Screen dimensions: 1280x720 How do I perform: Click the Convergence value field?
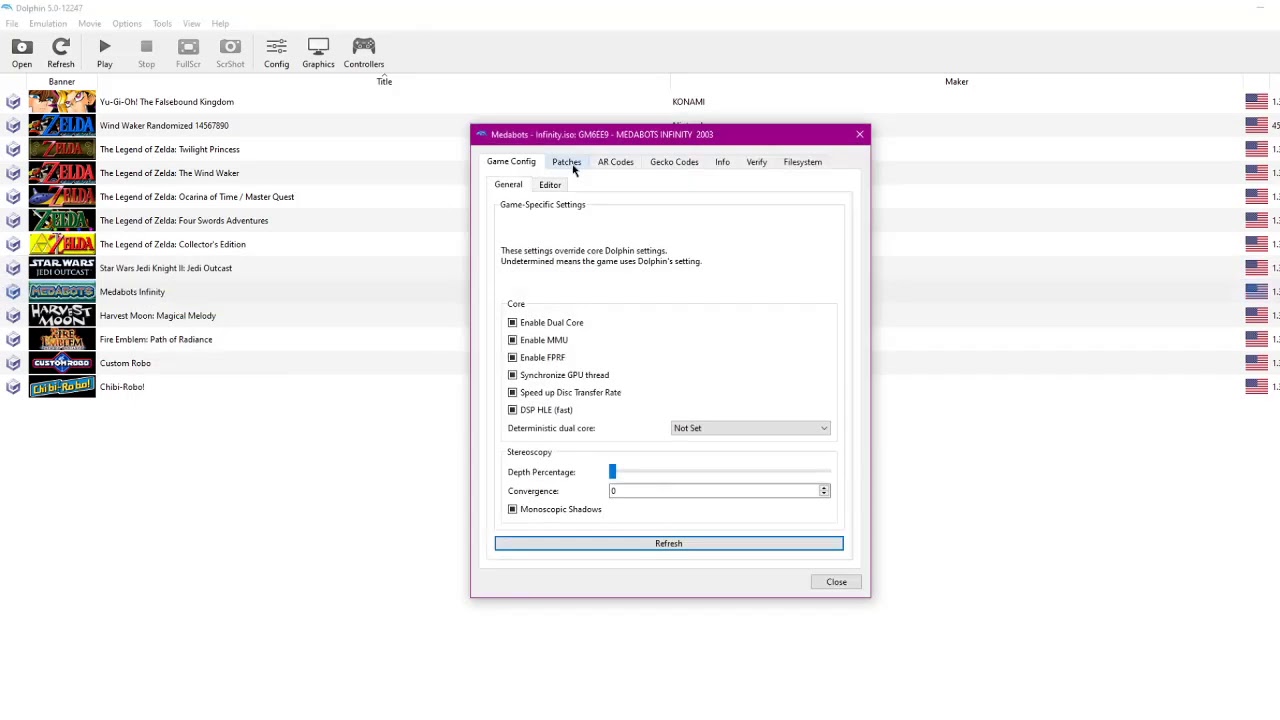pyautogui.click(x=714, y=491)
